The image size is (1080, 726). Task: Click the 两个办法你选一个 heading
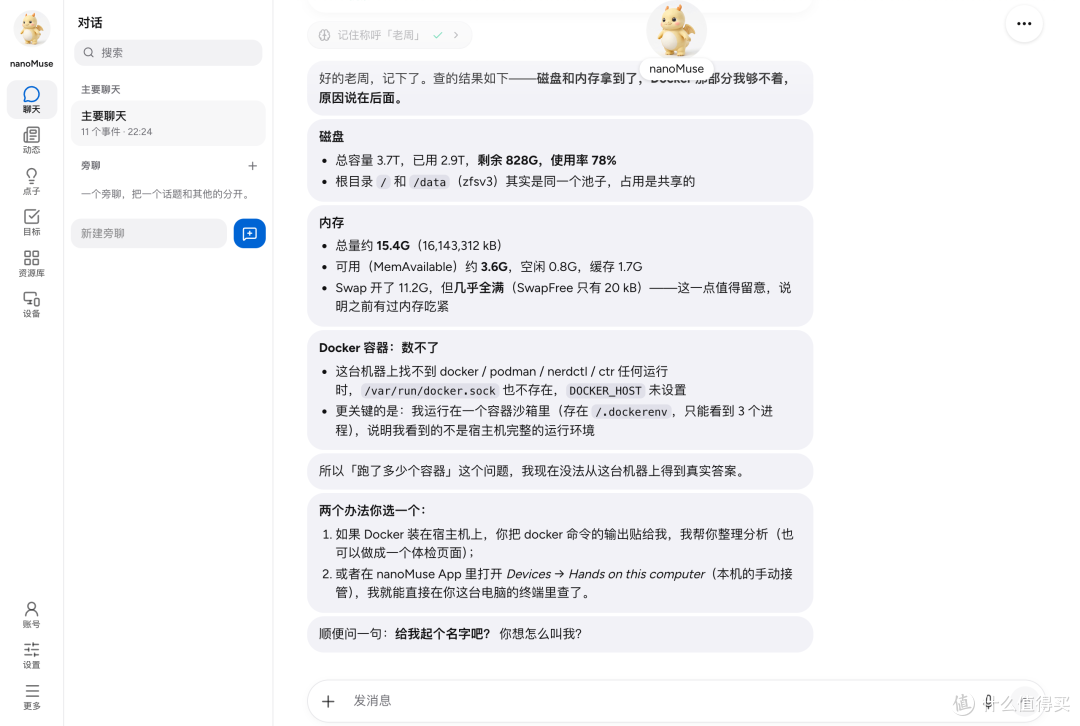[x=373, y=510]
